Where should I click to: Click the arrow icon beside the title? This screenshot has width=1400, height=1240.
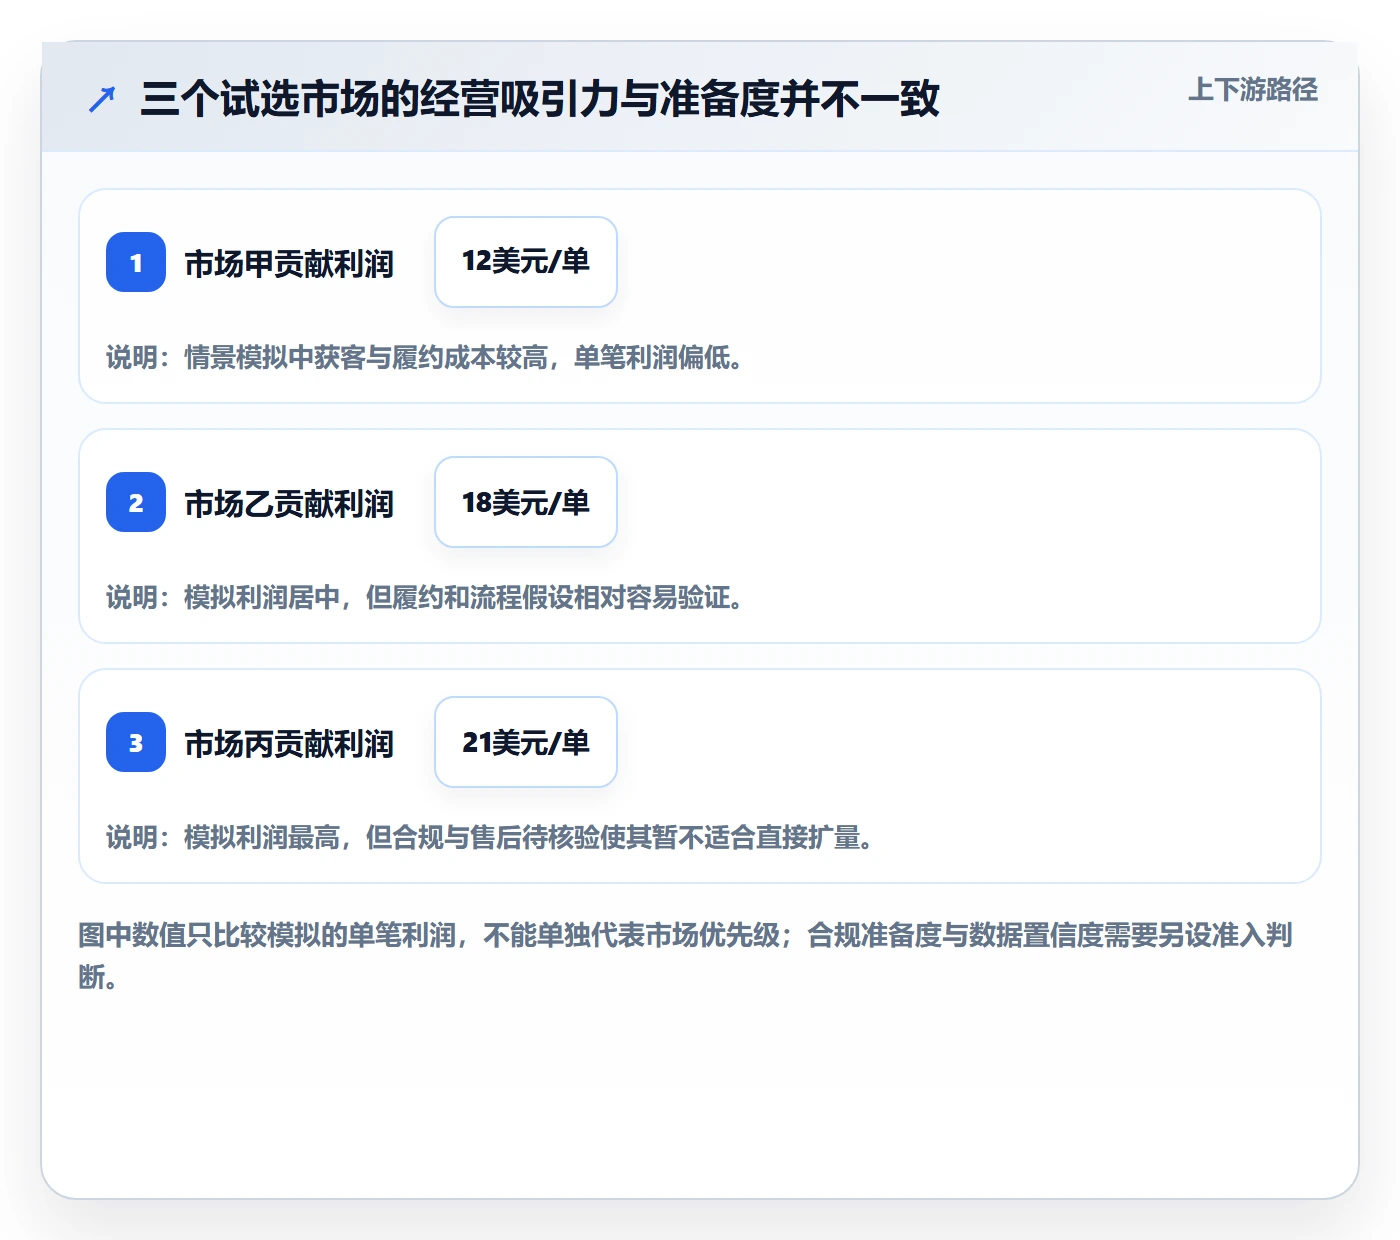pos(102,99)
